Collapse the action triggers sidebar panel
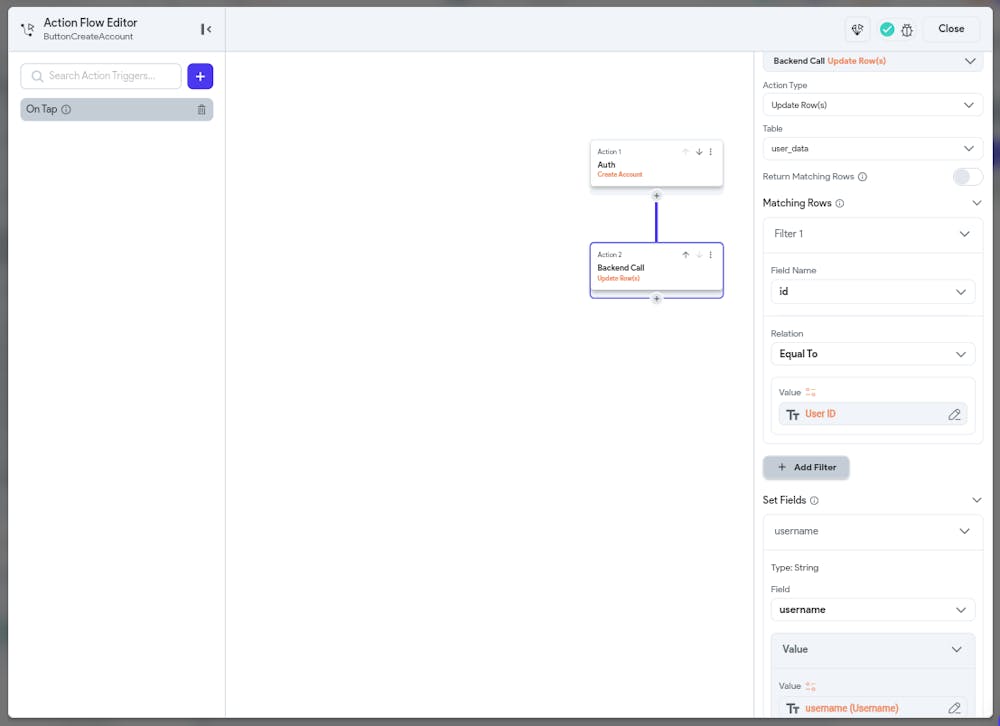 coord(205,29)
